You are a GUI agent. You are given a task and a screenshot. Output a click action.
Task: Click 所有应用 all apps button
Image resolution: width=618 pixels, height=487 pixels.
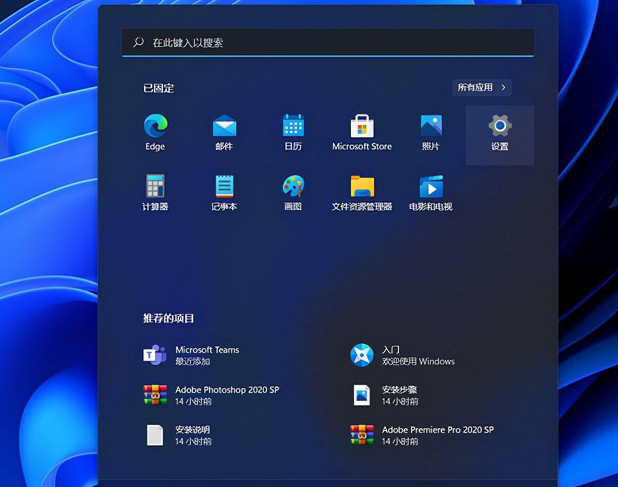coord(476,88)
